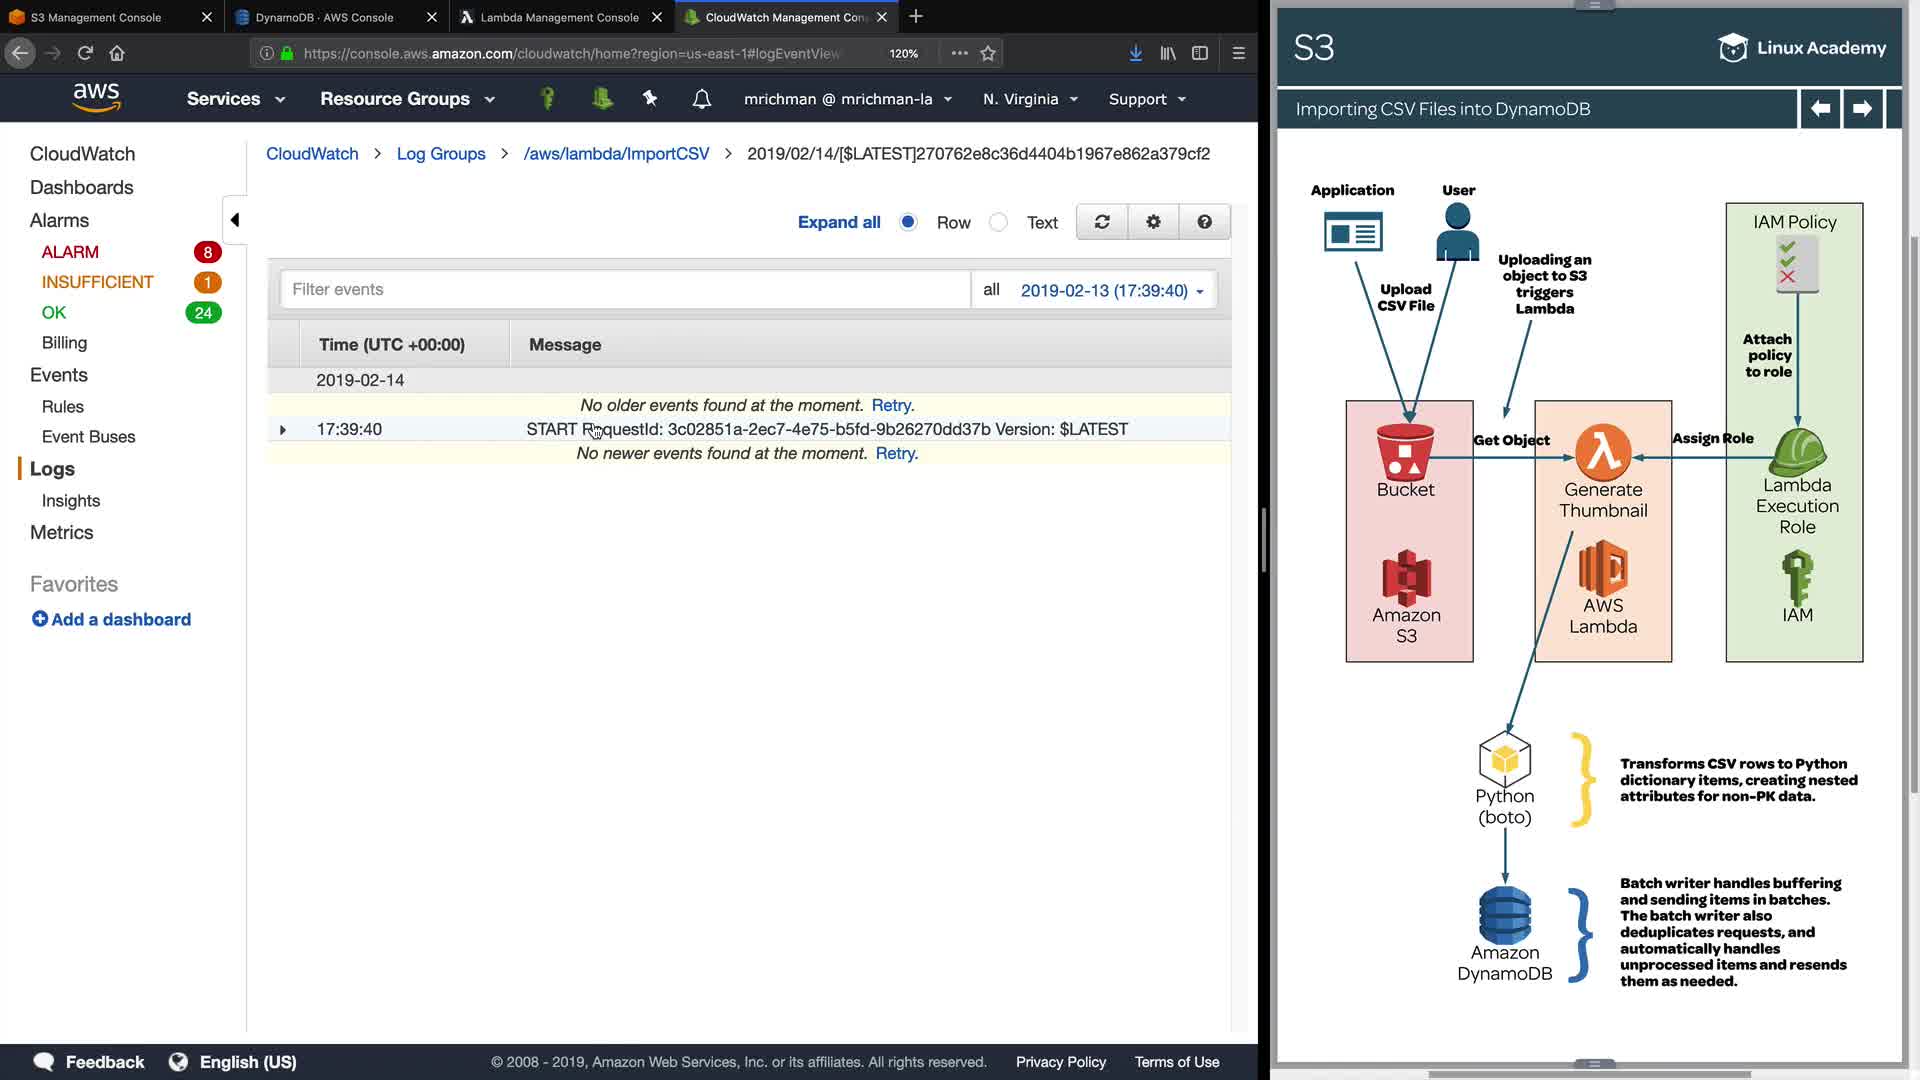Open Insights in the sidebar

click(71, 501)
